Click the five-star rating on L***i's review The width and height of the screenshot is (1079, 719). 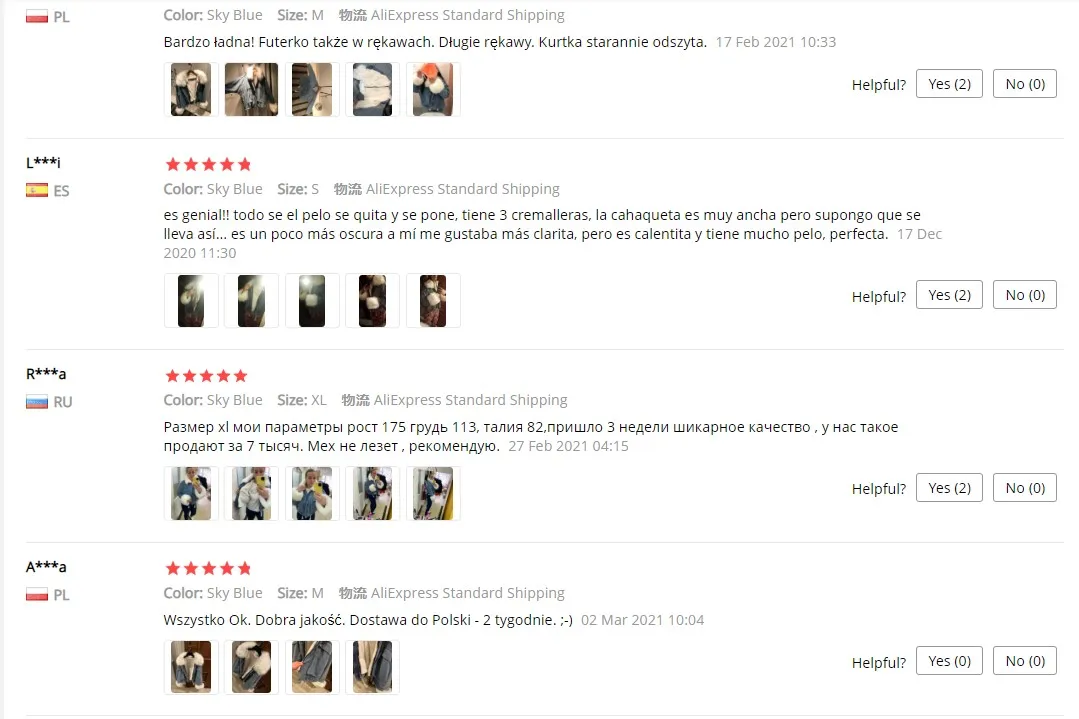point(209,164)
